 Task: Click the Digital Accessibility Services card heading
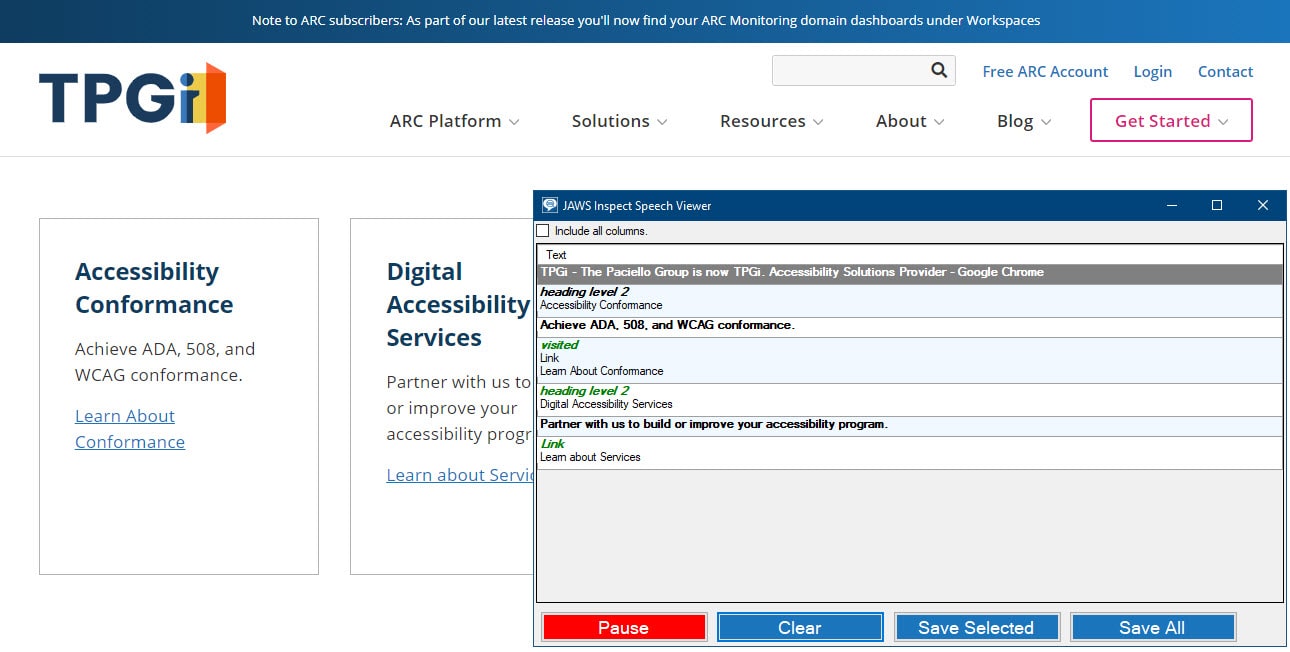coord(459,304)
